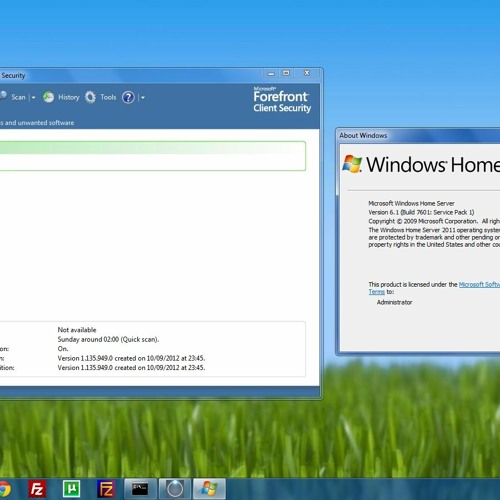Click the About Windows title bar
Image resolution: width=500 pixels, height=500 pixels.
click(418, 135)
